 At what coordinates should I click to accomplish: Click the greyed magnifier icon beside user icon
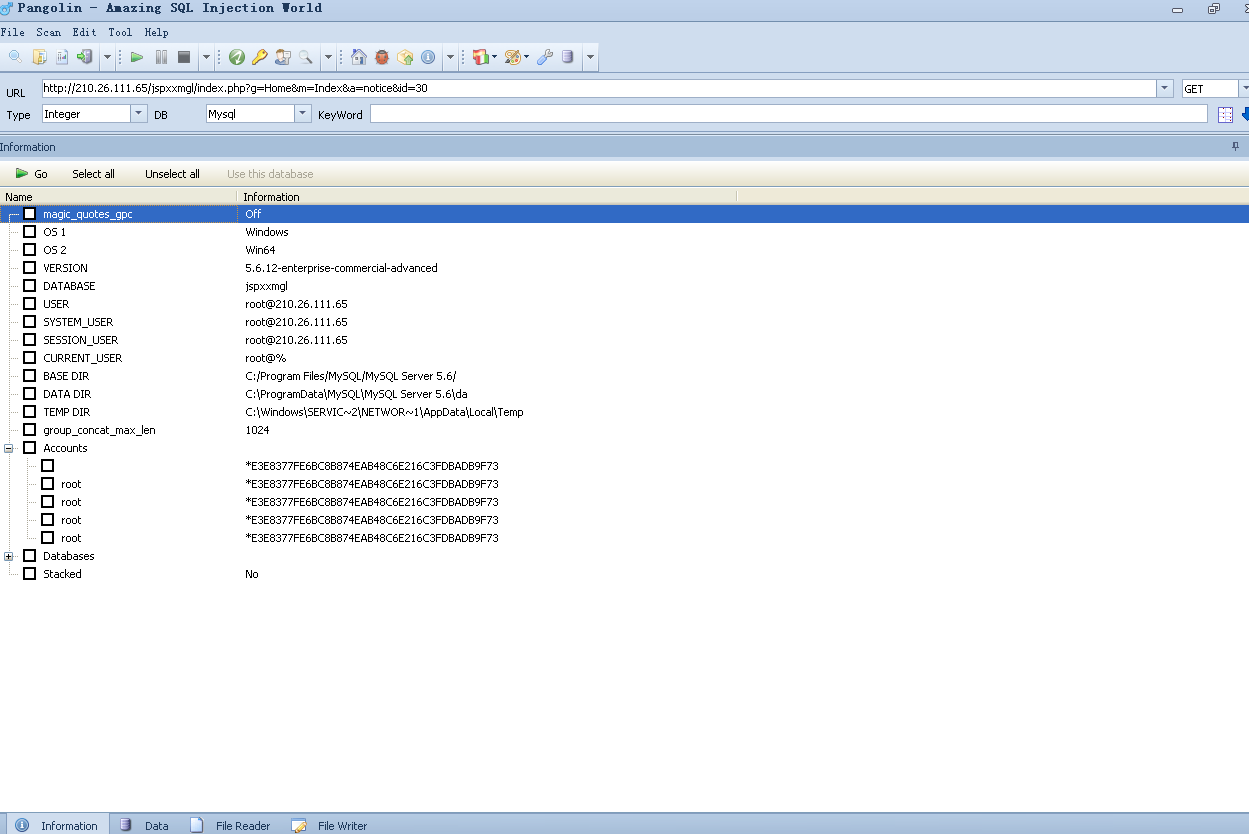click(x=305, y=57)
